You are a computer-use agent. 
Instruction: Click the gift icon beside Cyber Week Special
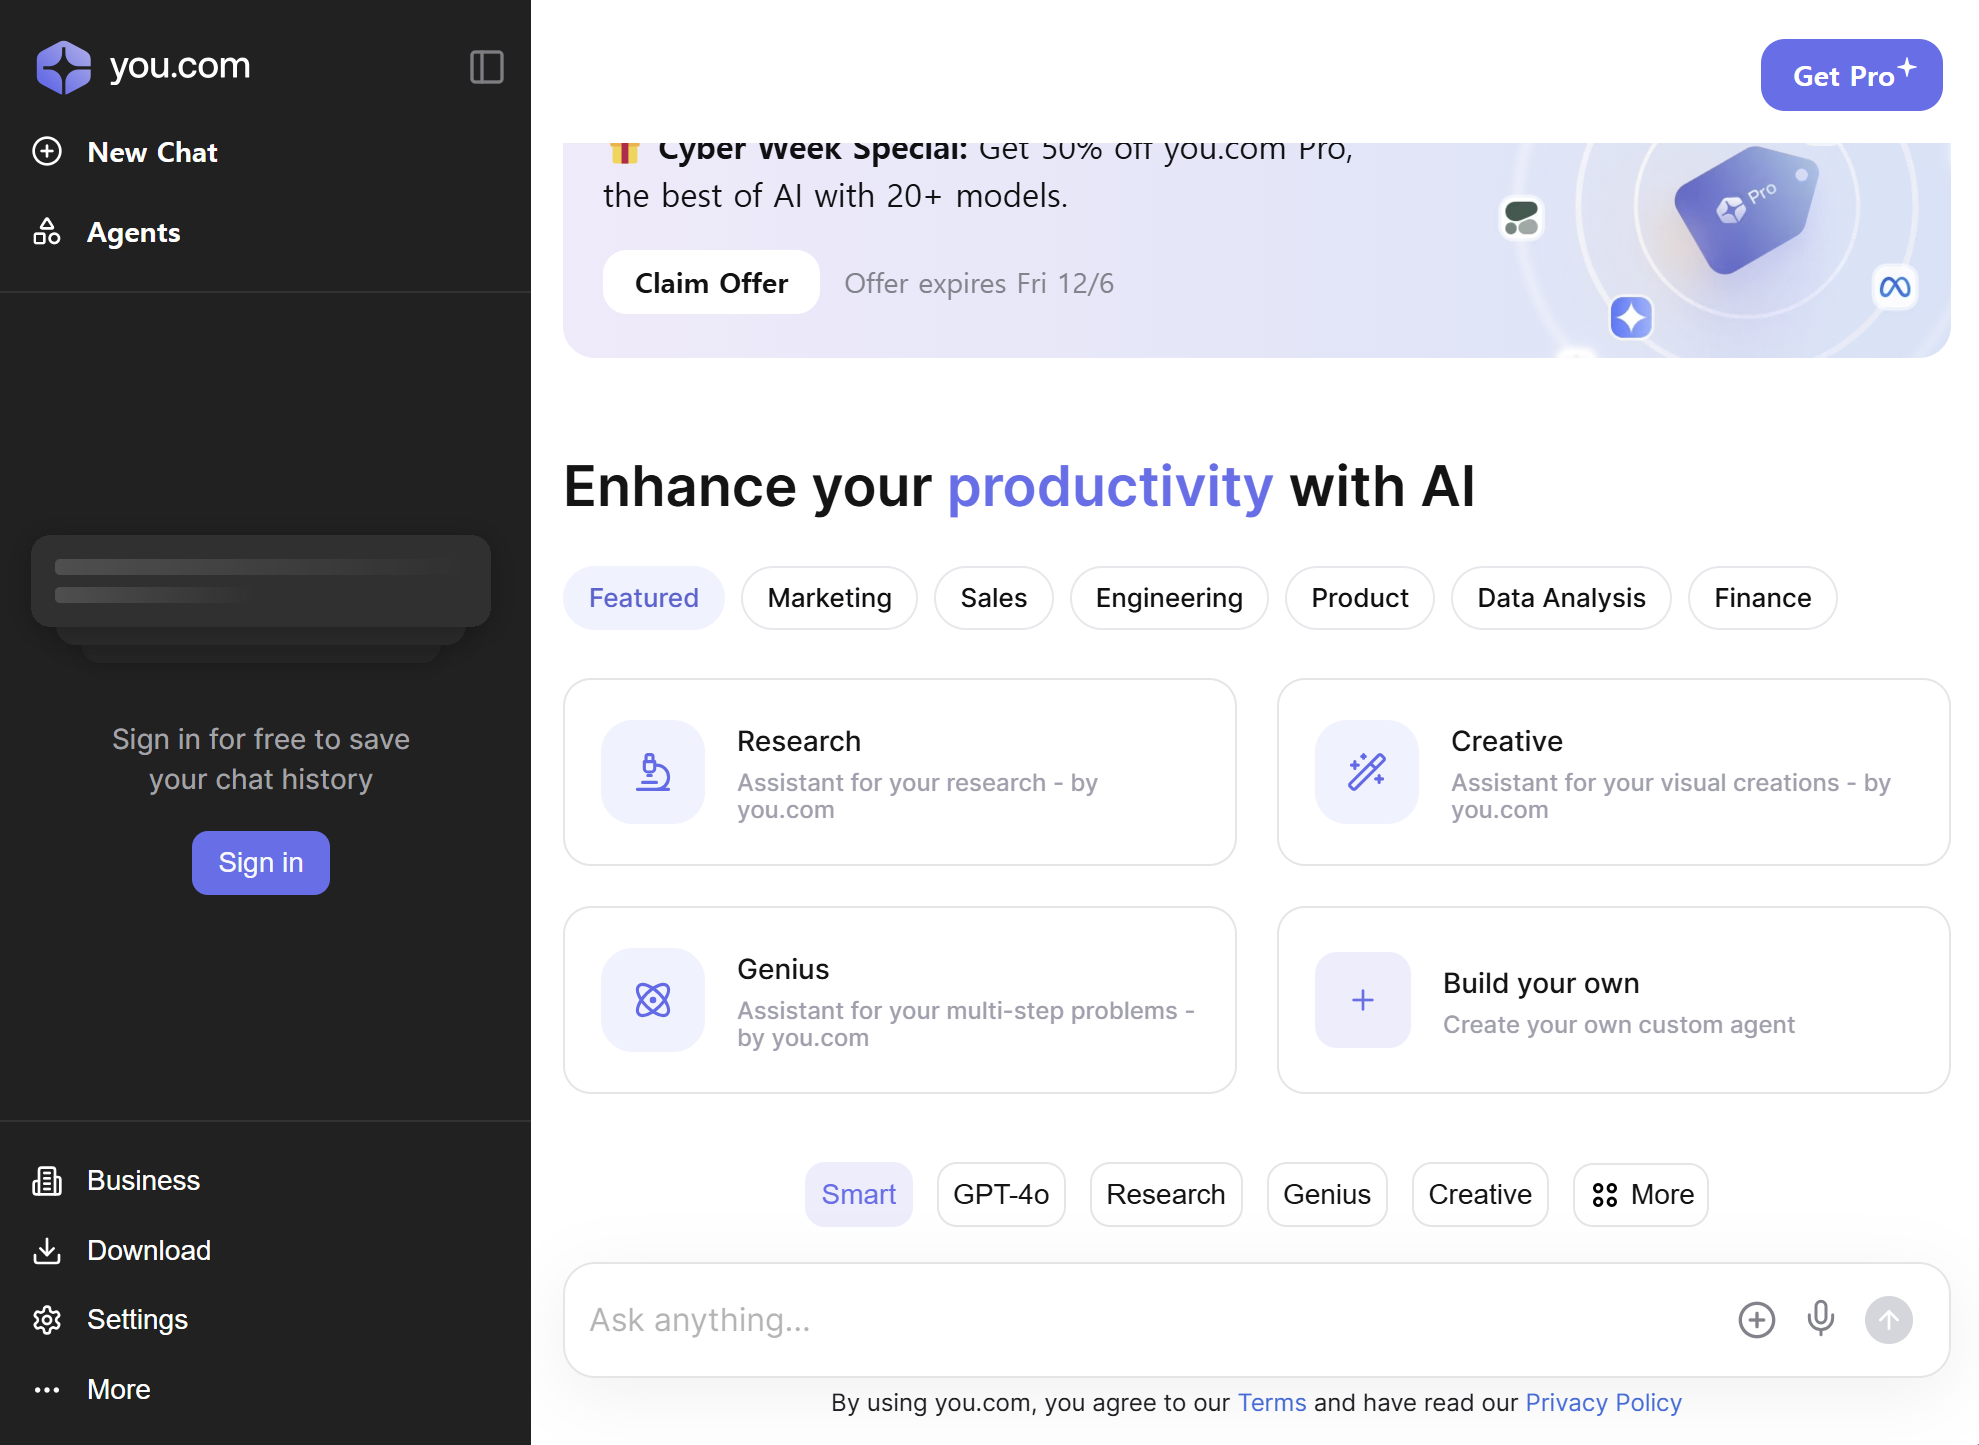point(624,152)
